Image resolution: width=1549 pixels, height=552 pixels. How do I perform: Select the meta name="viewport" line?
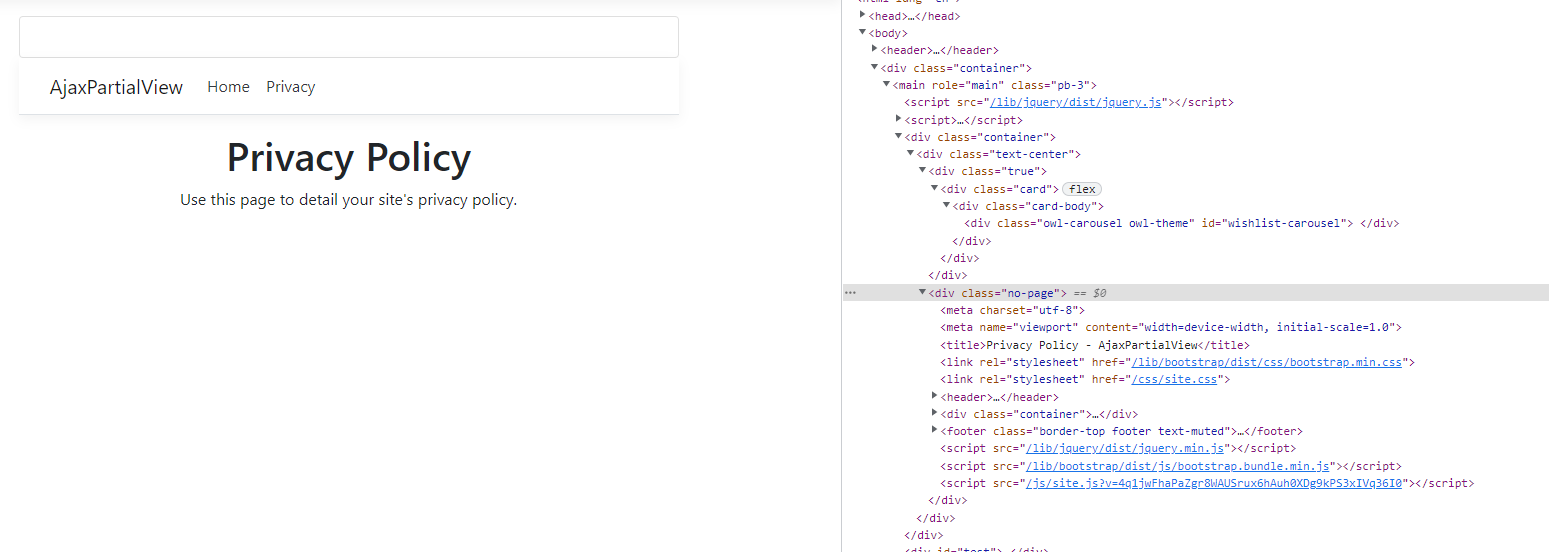[1171, 327]
